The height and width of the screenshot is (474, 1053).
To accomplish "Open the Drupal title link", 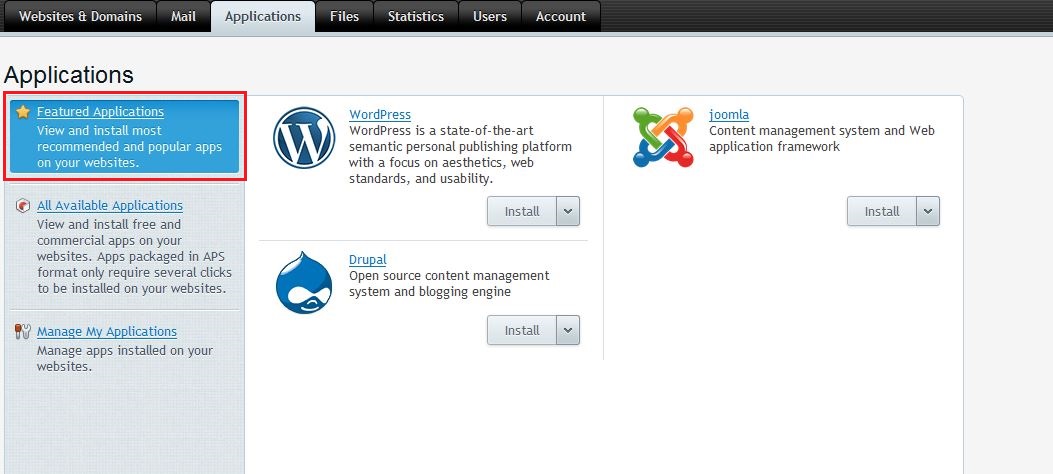I will tap(367, 260).
